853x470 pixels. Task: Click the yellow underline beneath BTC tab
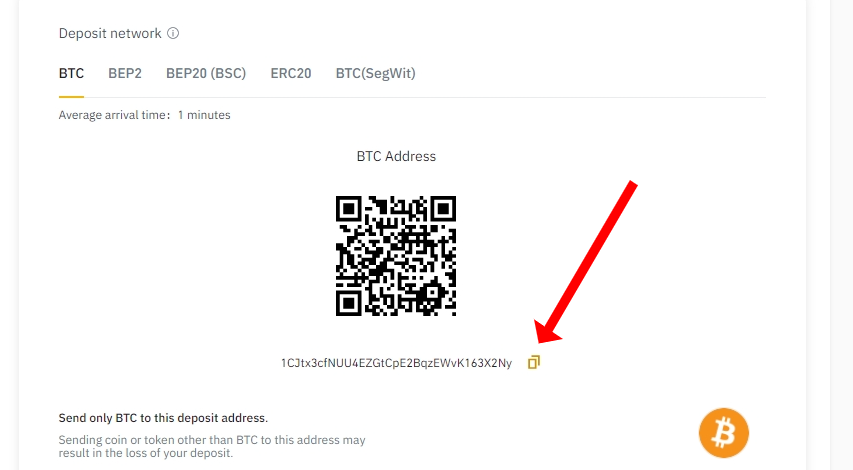coord(71,96)
